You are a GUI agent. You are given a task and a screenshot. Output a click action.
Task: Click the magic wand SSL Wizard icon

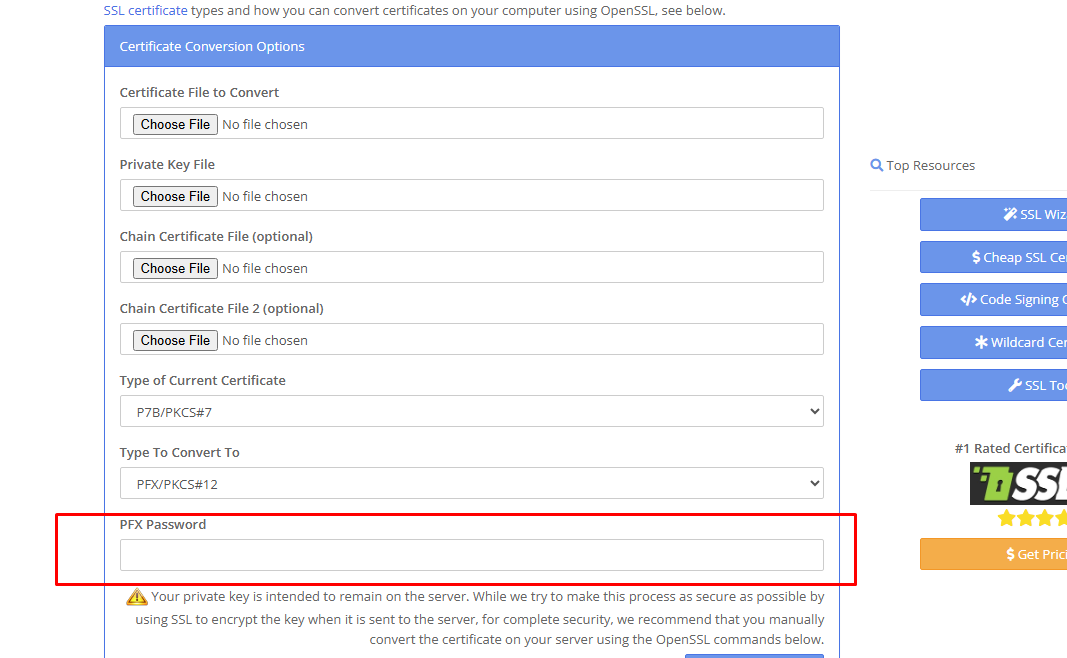(x=1010, y=214)
